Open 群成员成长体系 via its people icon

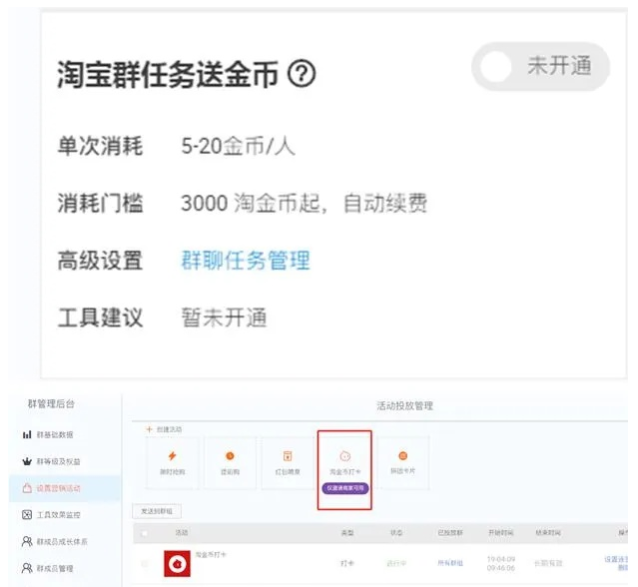click(27, 541)
